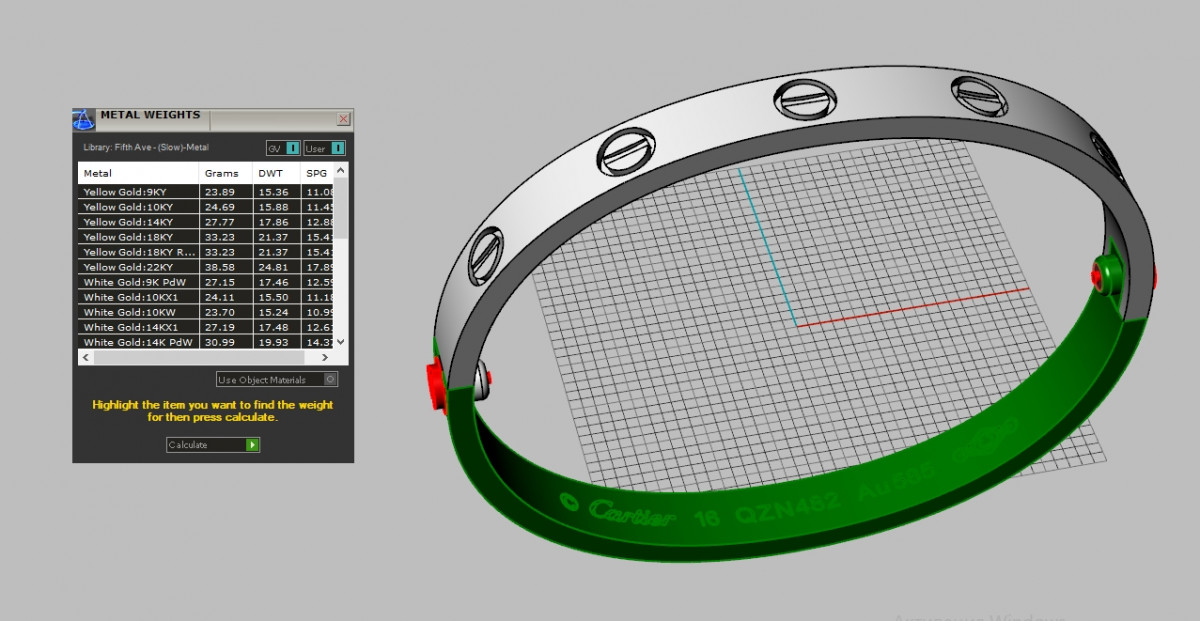The image size is (1200, 621).
Task: Click the Library: Fifth Ave - (Slow)-Metal label
Action: point(146,148)
